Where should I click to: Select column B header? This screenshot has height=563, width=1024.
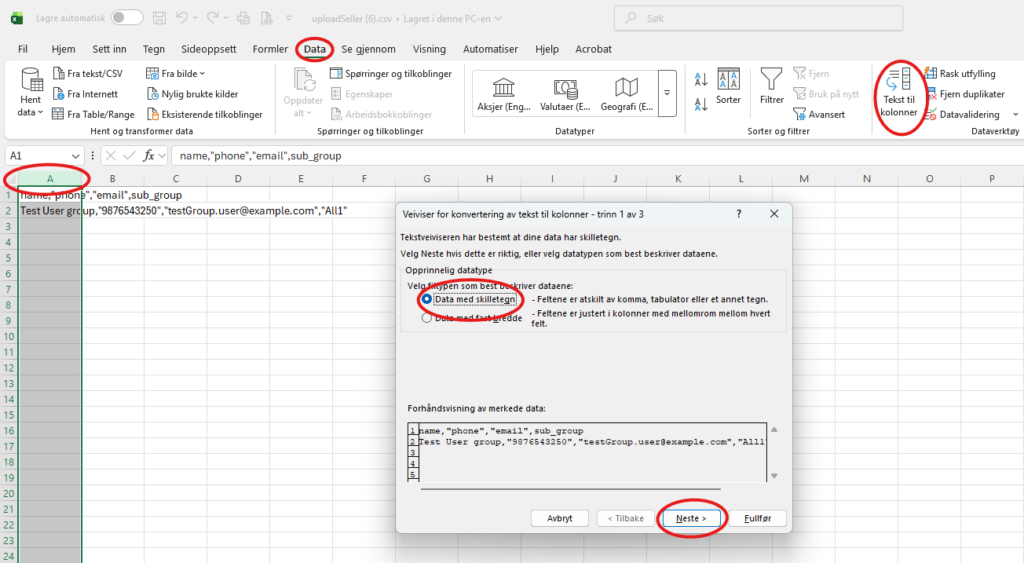click(x=112, y=178)
